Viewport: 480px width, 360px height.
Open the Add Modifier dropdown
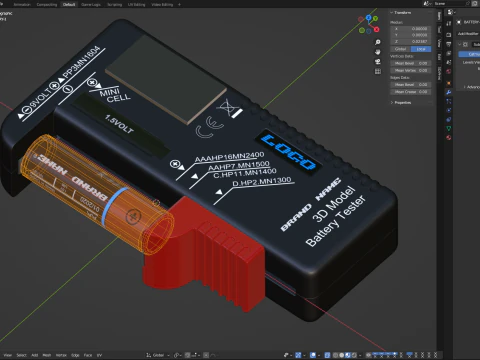(x=468, y=34)
